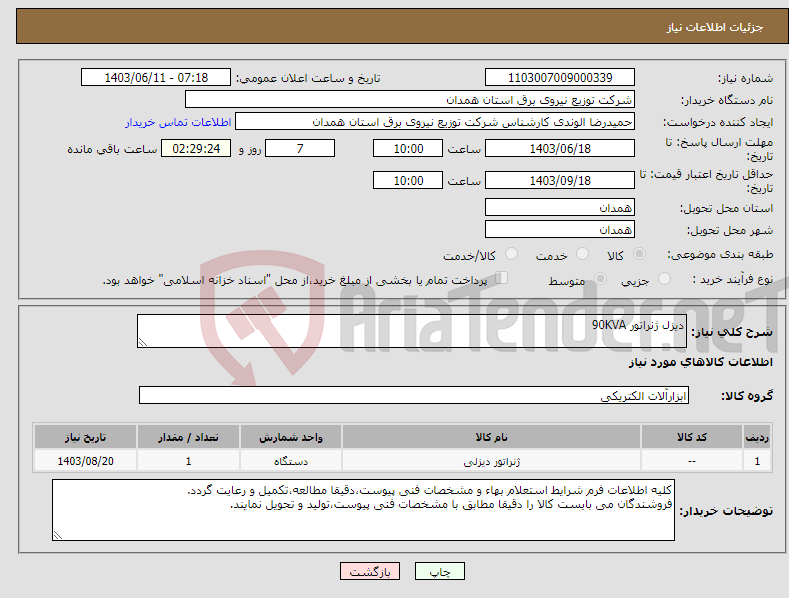
Task: Click the remaining days field showing 7
Action: click(x=300, y=148)
